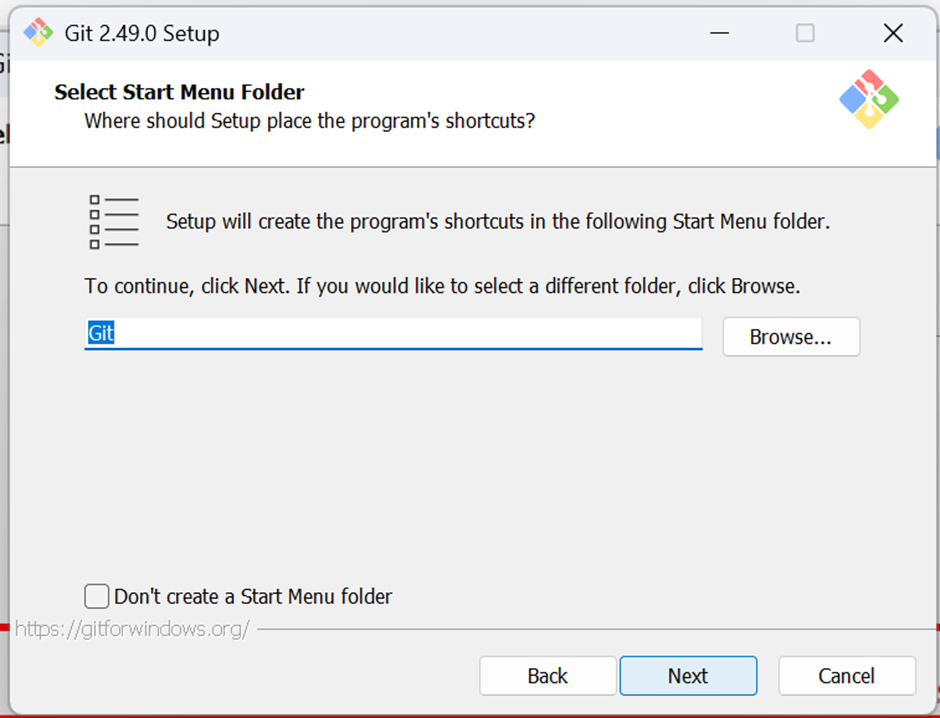Cancel the Git installation
Viewport: 940px width, 718px height.
[x=847, y=676]
